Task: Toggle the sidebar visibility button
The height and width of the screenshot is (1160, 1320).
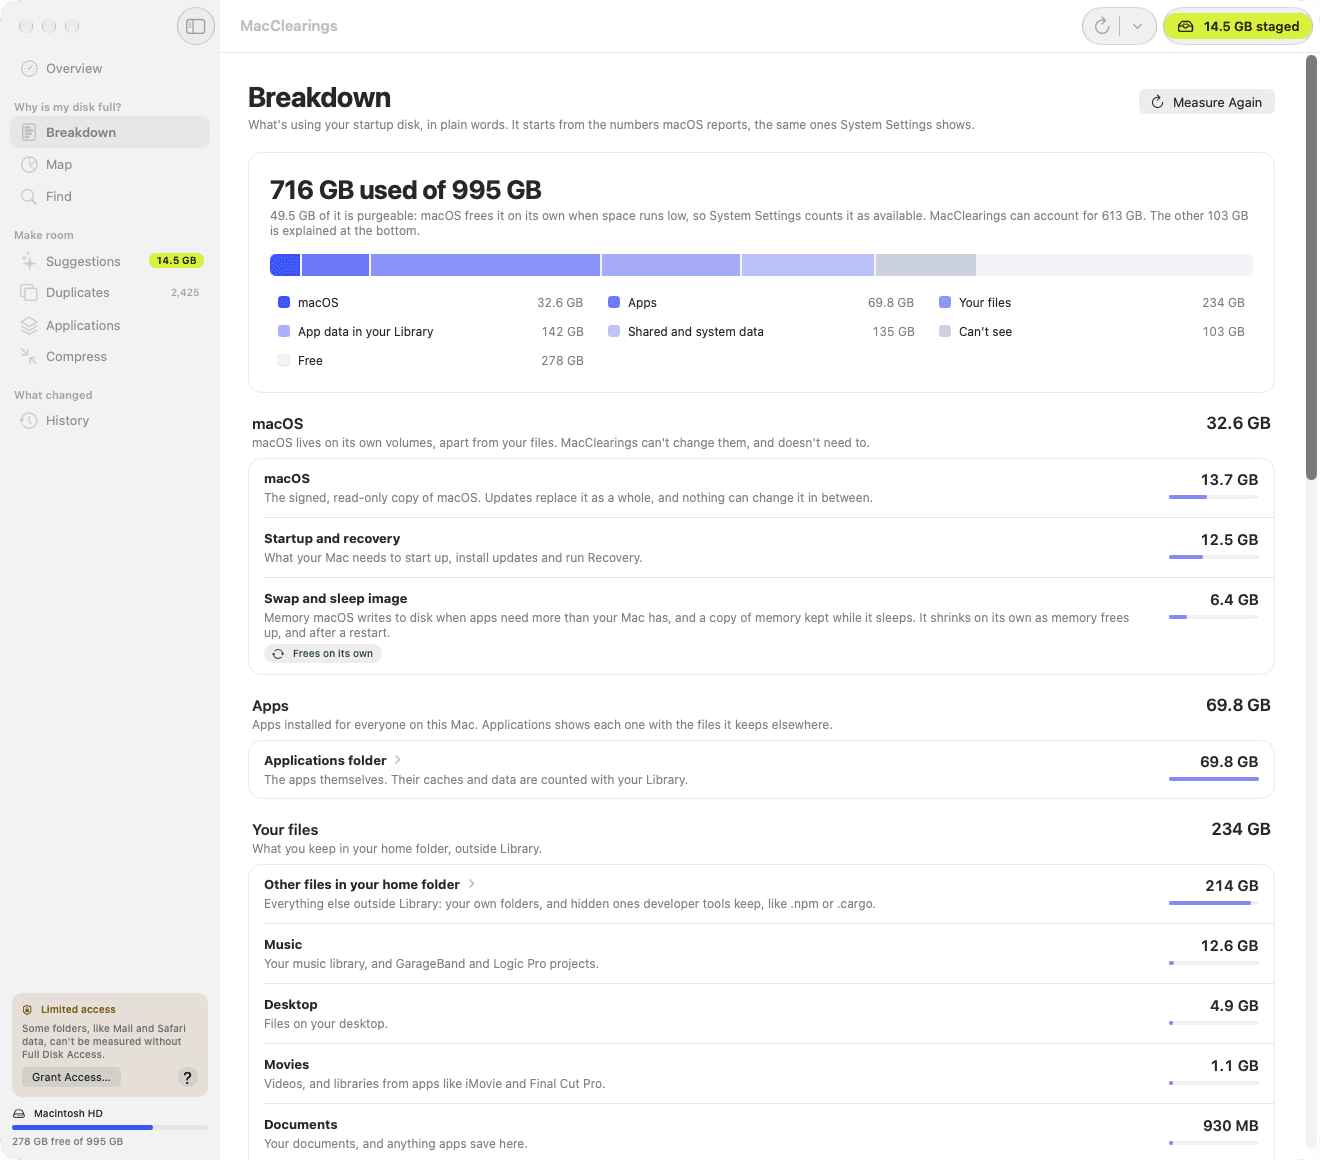Action: (196, 26)
